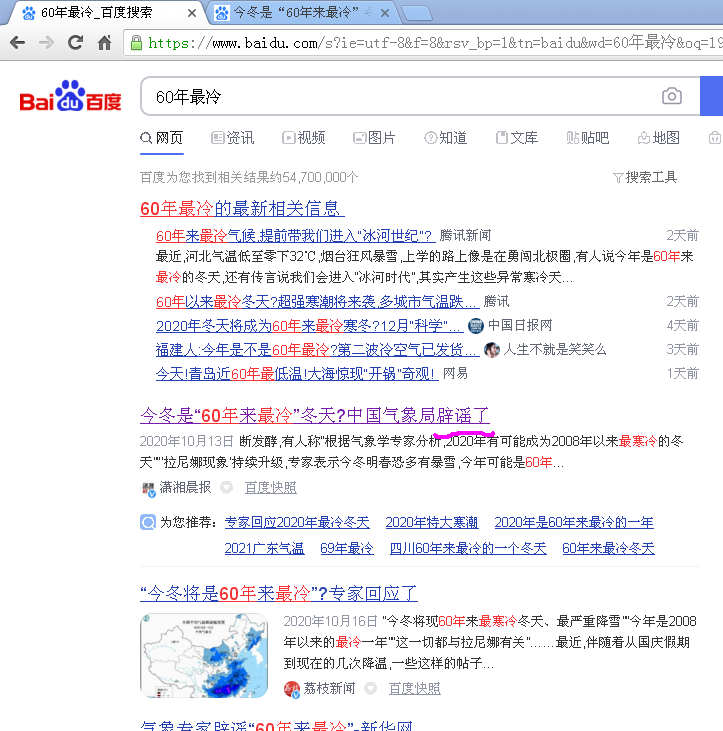Open 今冬是"60年来最冷"冬天?中国气象局辟谣了 result
723x731 pixels.
[315, 415]
